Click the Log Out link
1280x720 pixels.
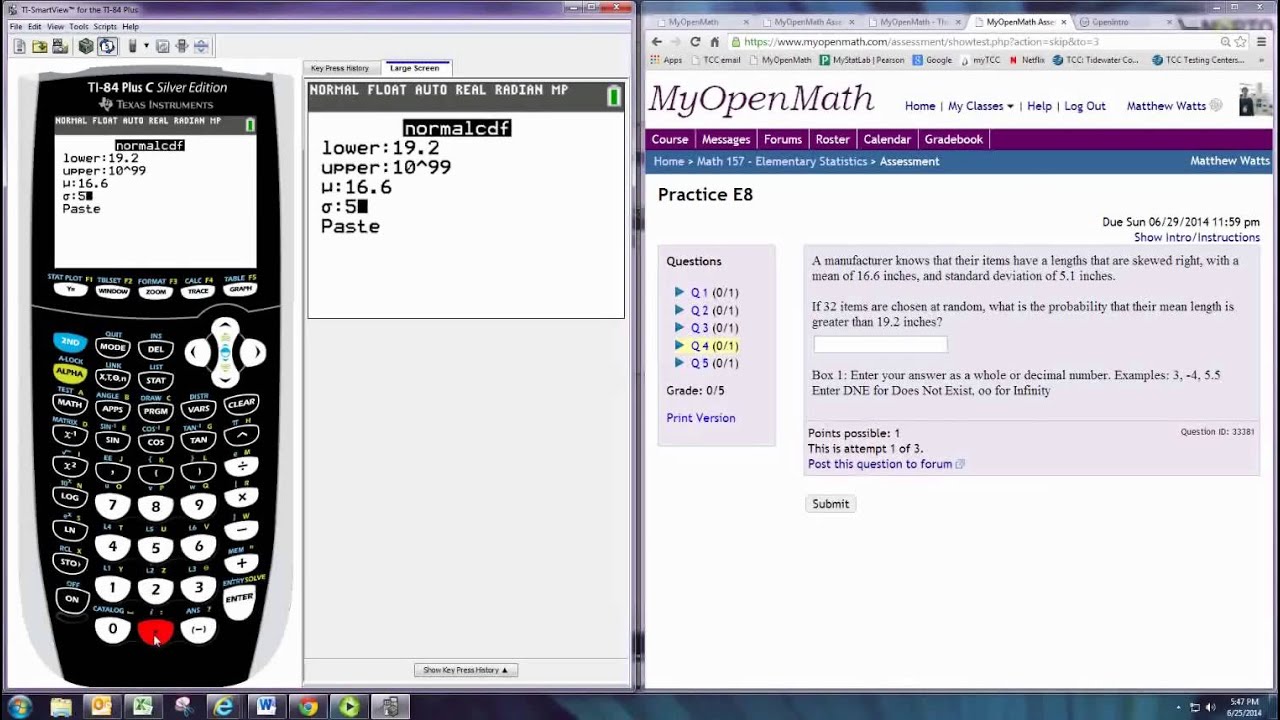click(1085, 106)
